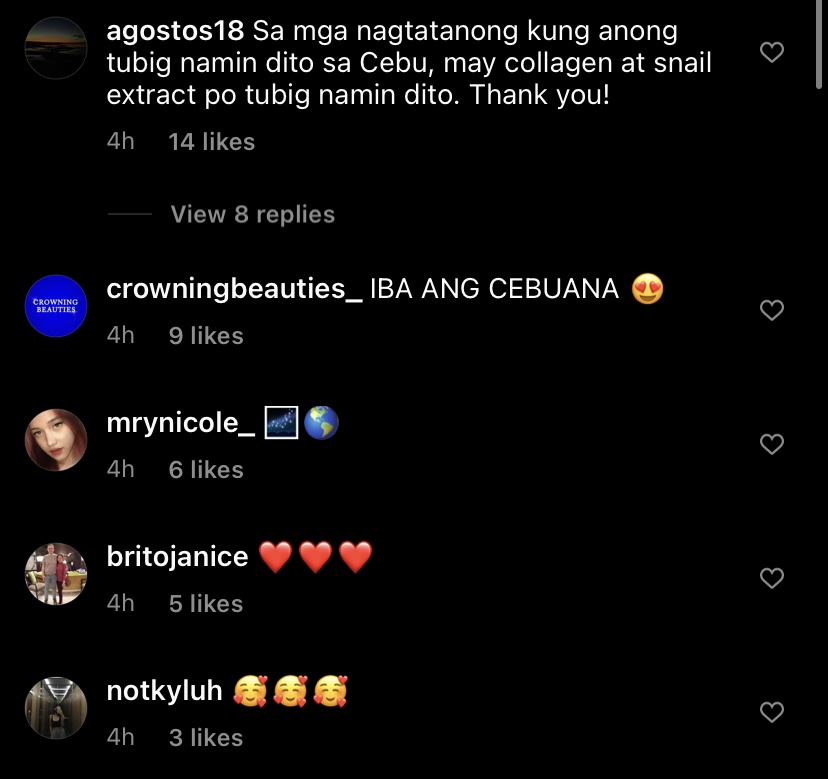Visit agostos18 username link
The image size is (828, 779).
175,31
